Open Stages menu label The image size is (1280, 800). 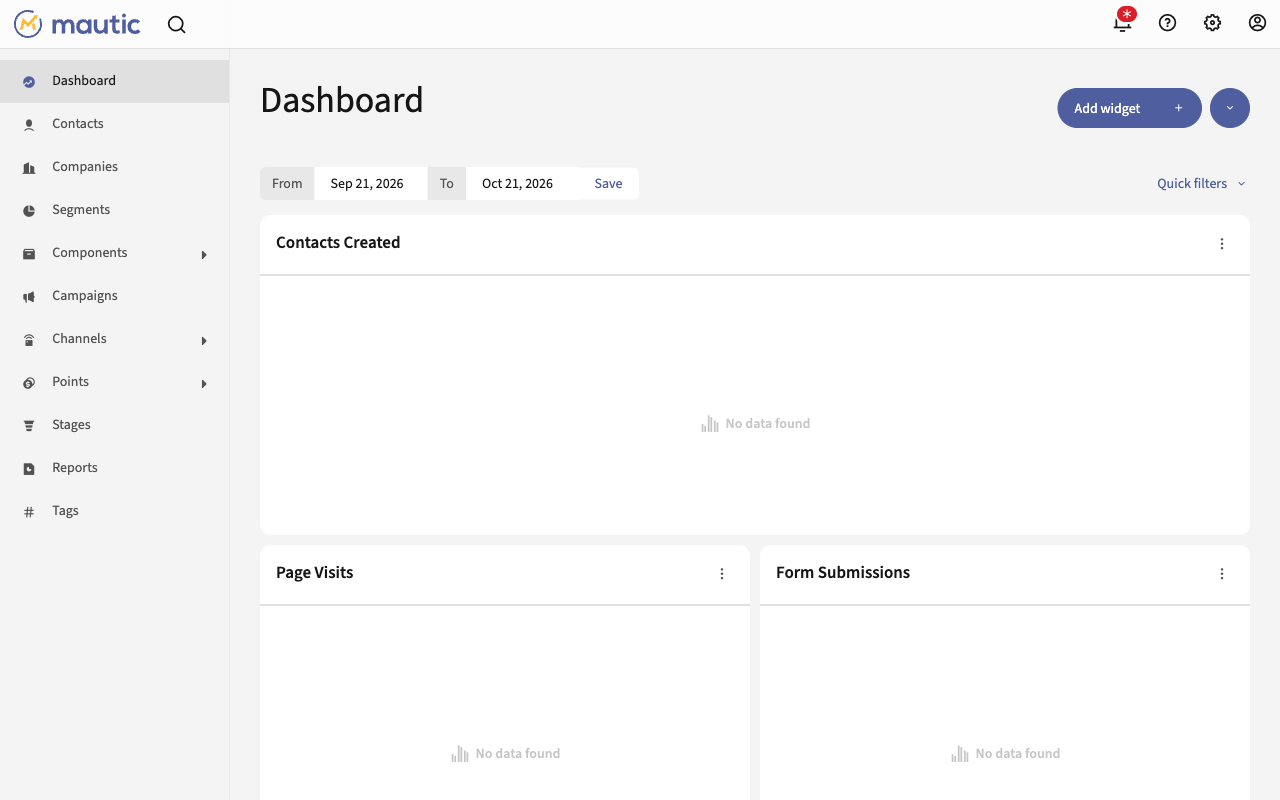[x=71, y=425]
